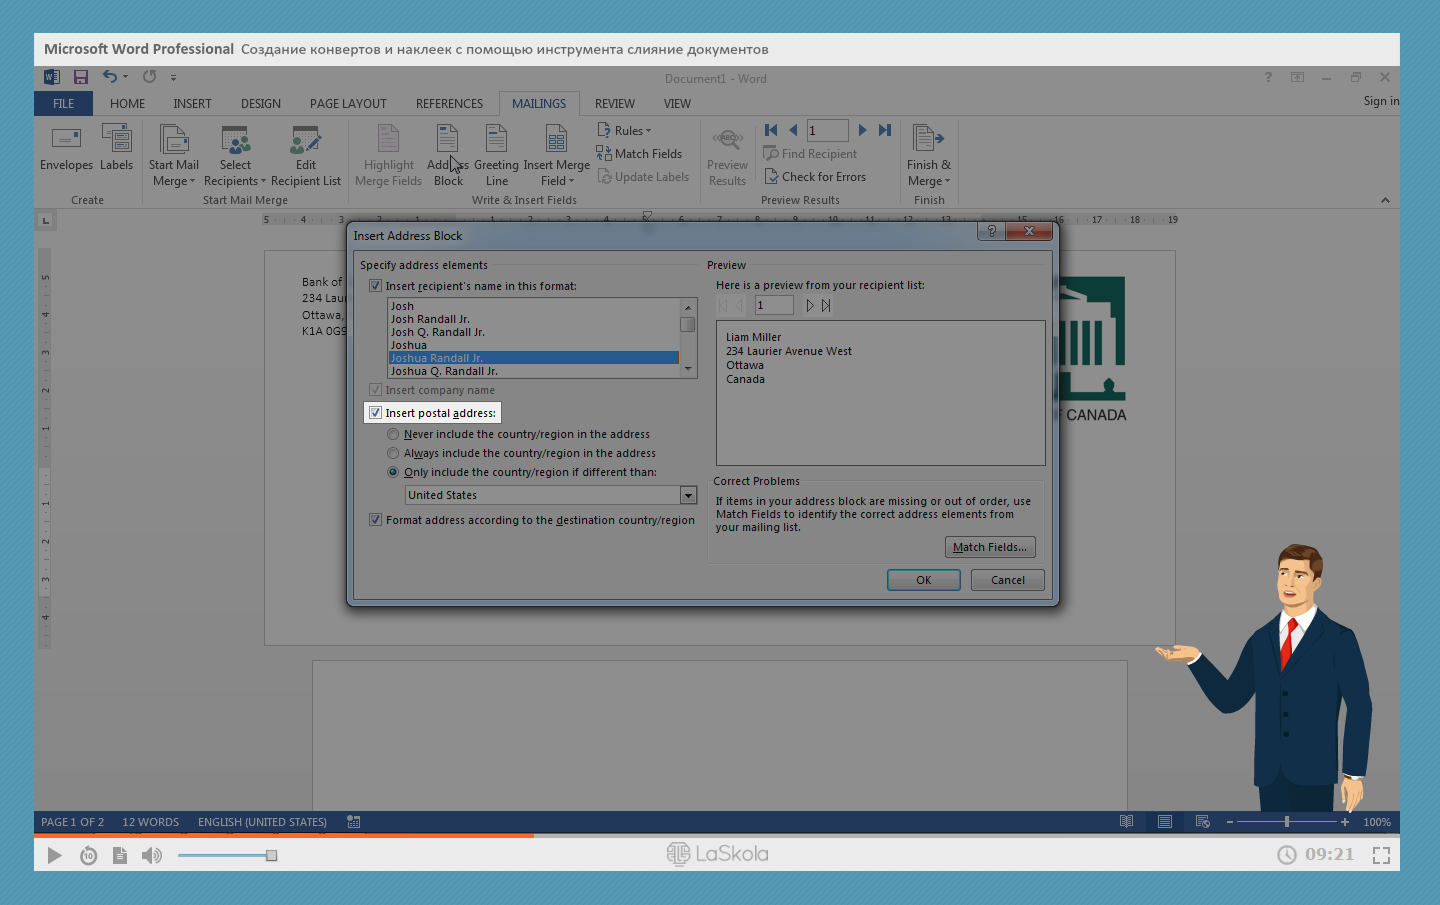
Task: Confirm the dialog with OK
Action: 923,580
